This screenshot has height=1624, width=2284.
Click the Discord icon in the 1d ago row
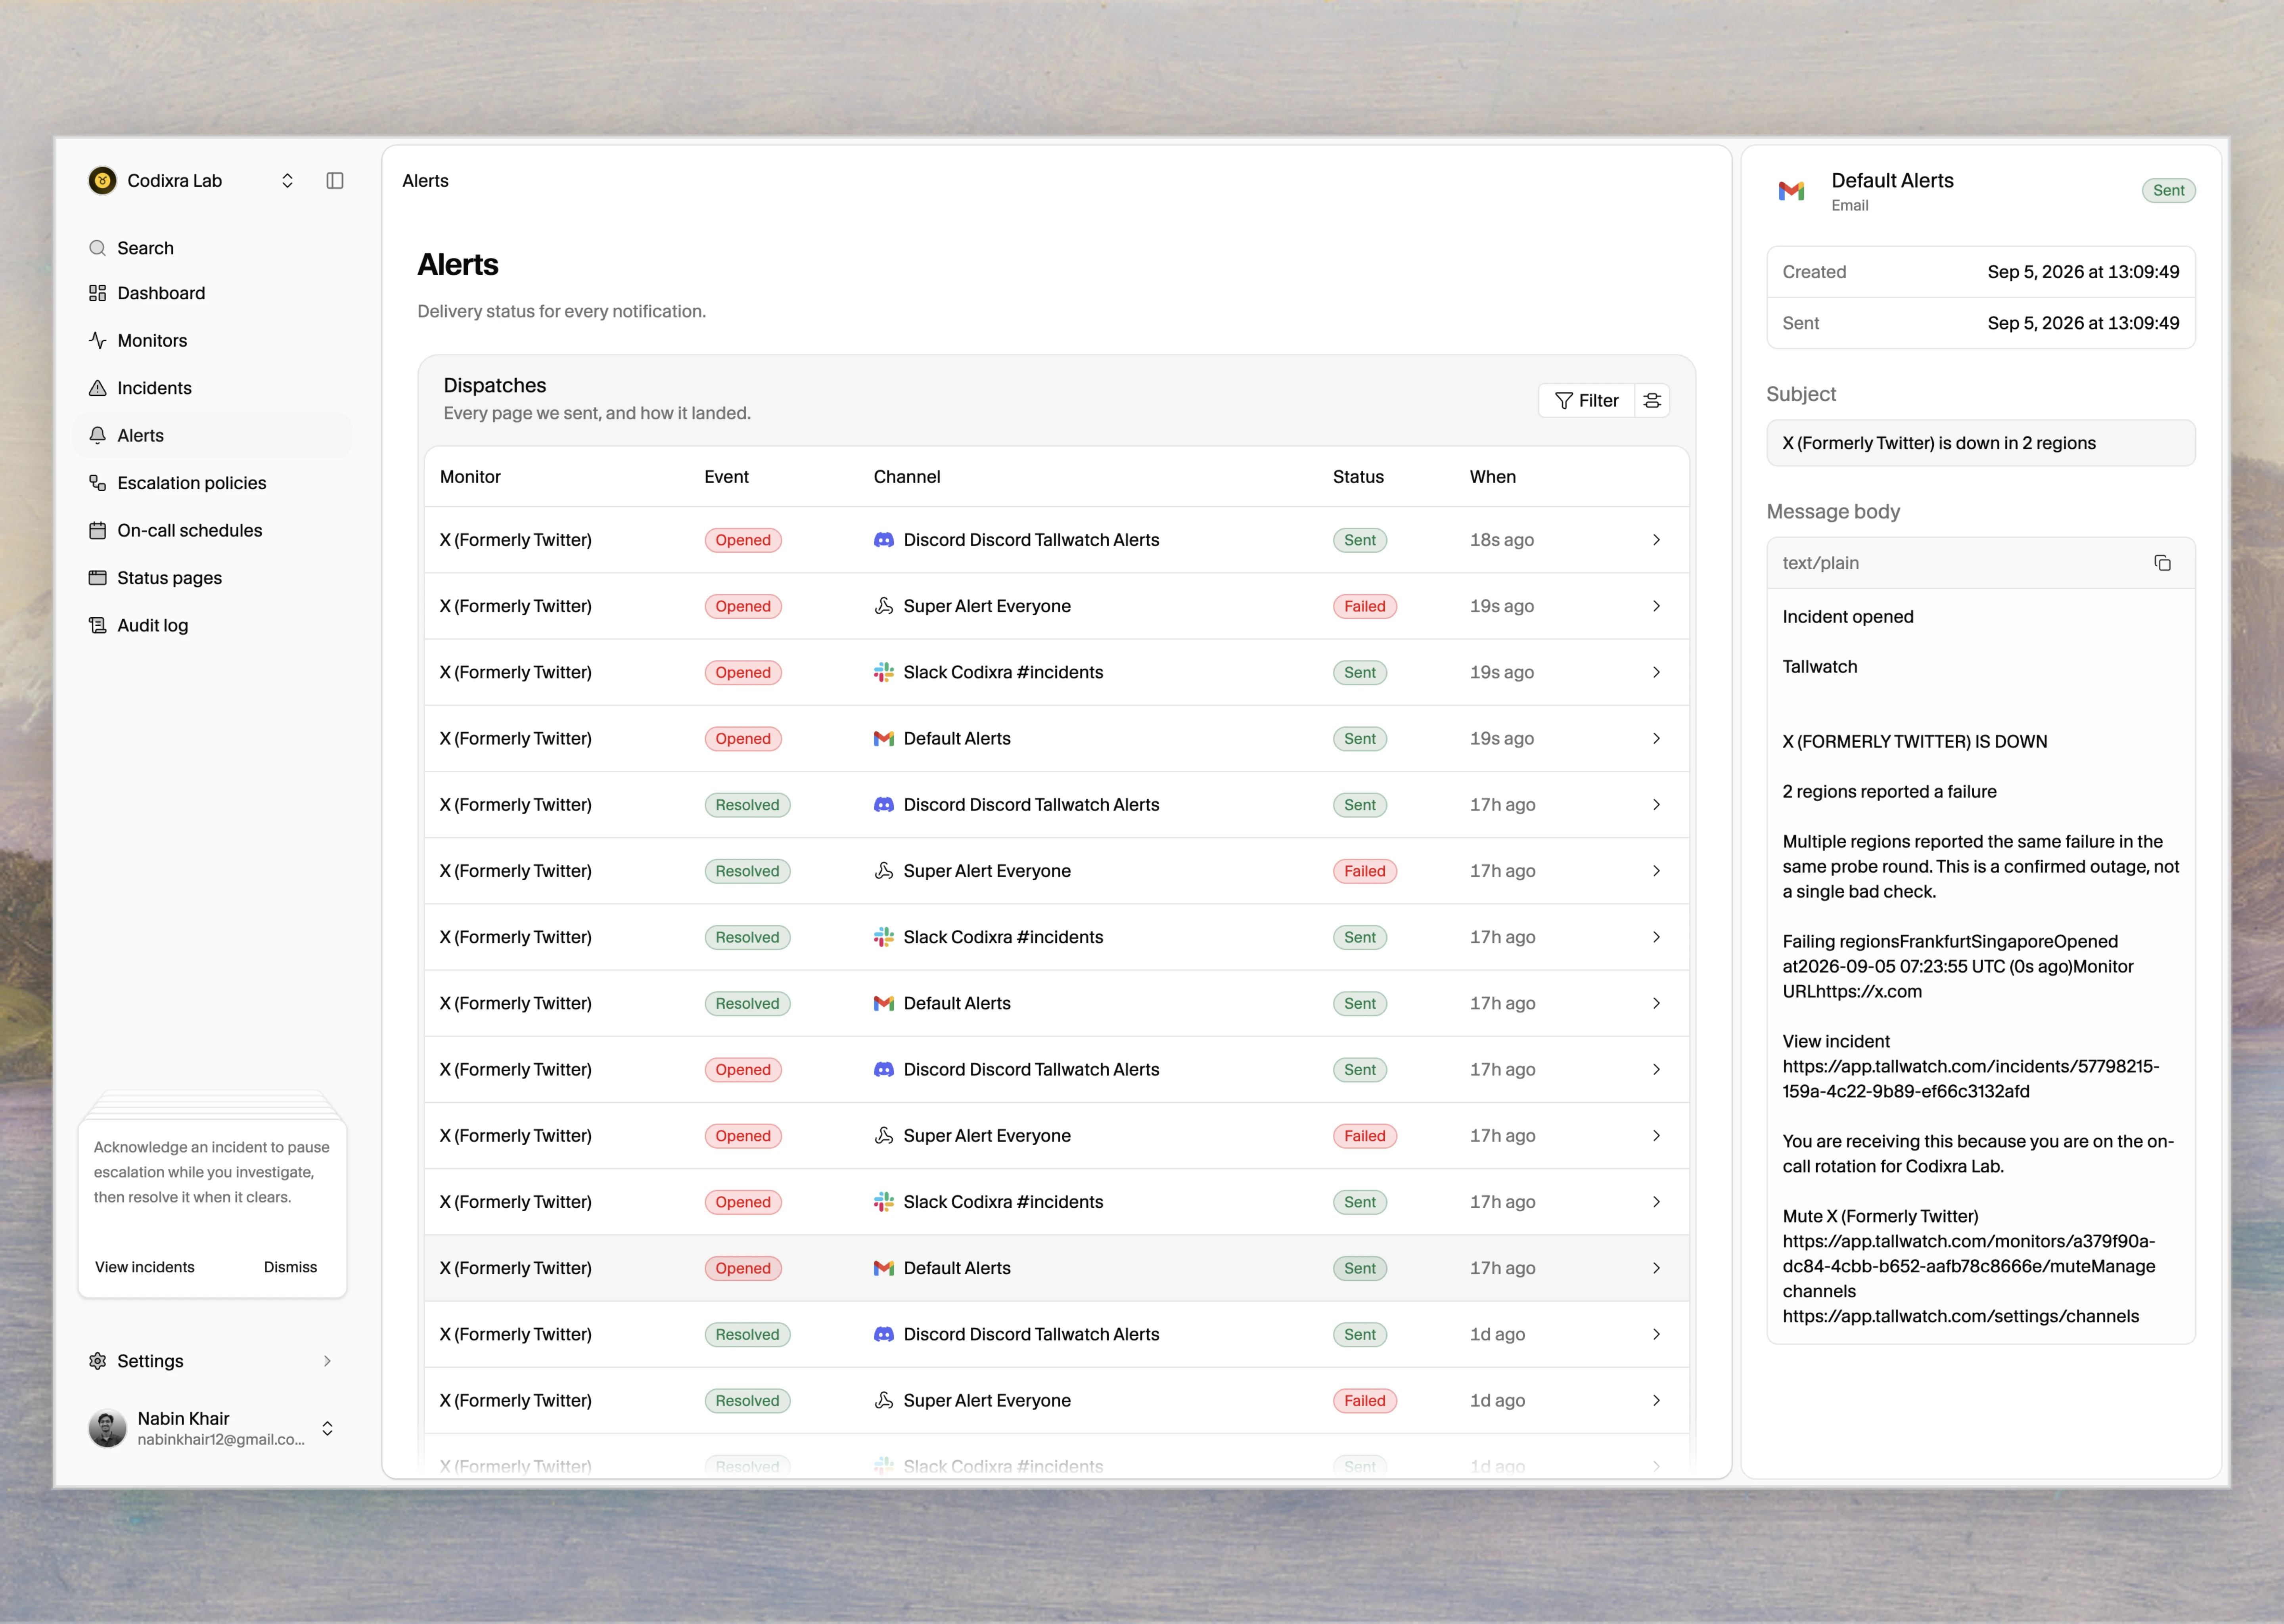click(883, 1334)
